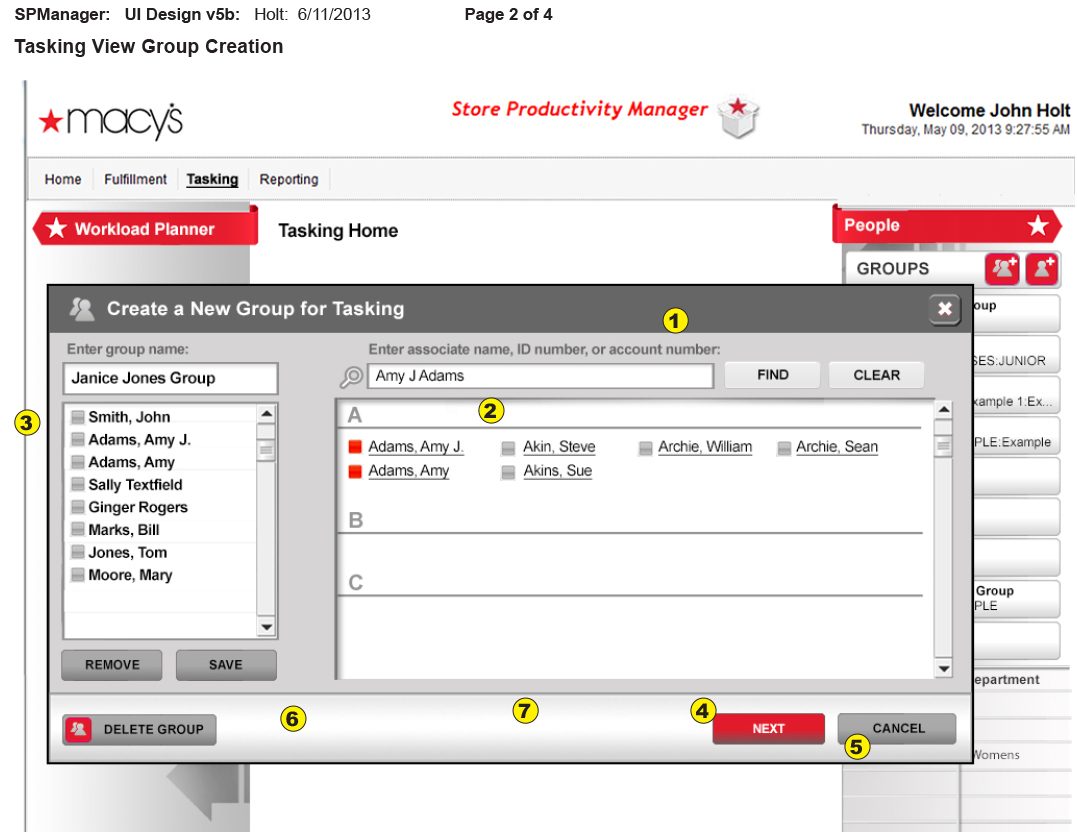Click the magnifier search icon beside associate field
This screenshot has height=832, width=1077.
pos(351,377)
